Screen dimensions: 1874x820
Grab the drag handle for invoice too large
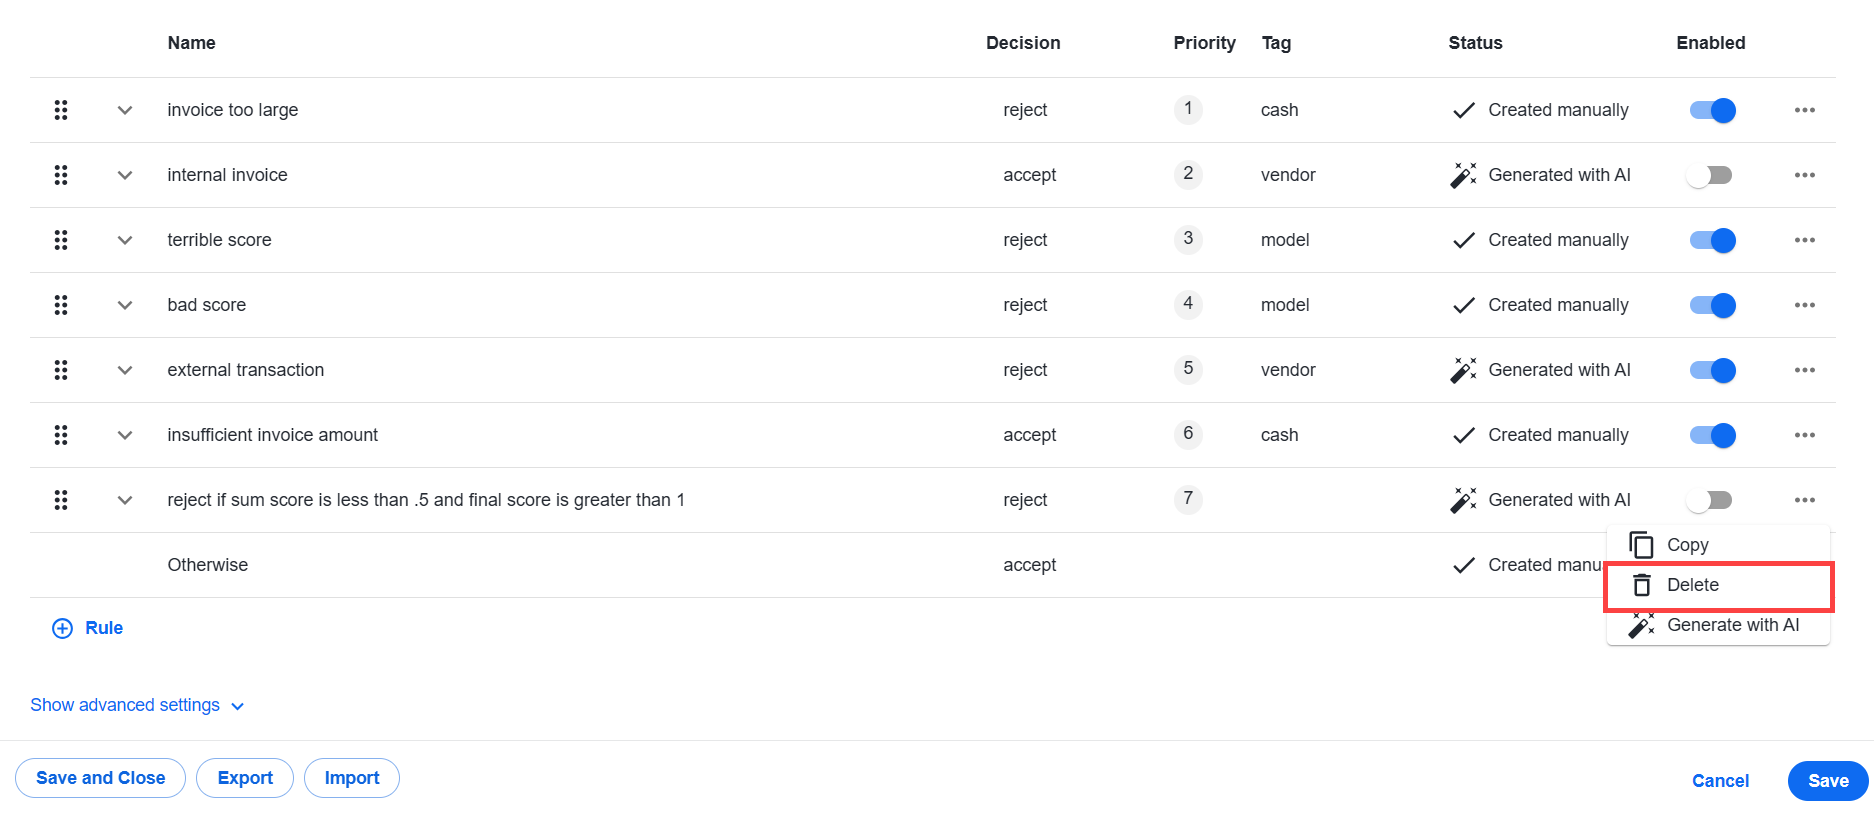61,110
